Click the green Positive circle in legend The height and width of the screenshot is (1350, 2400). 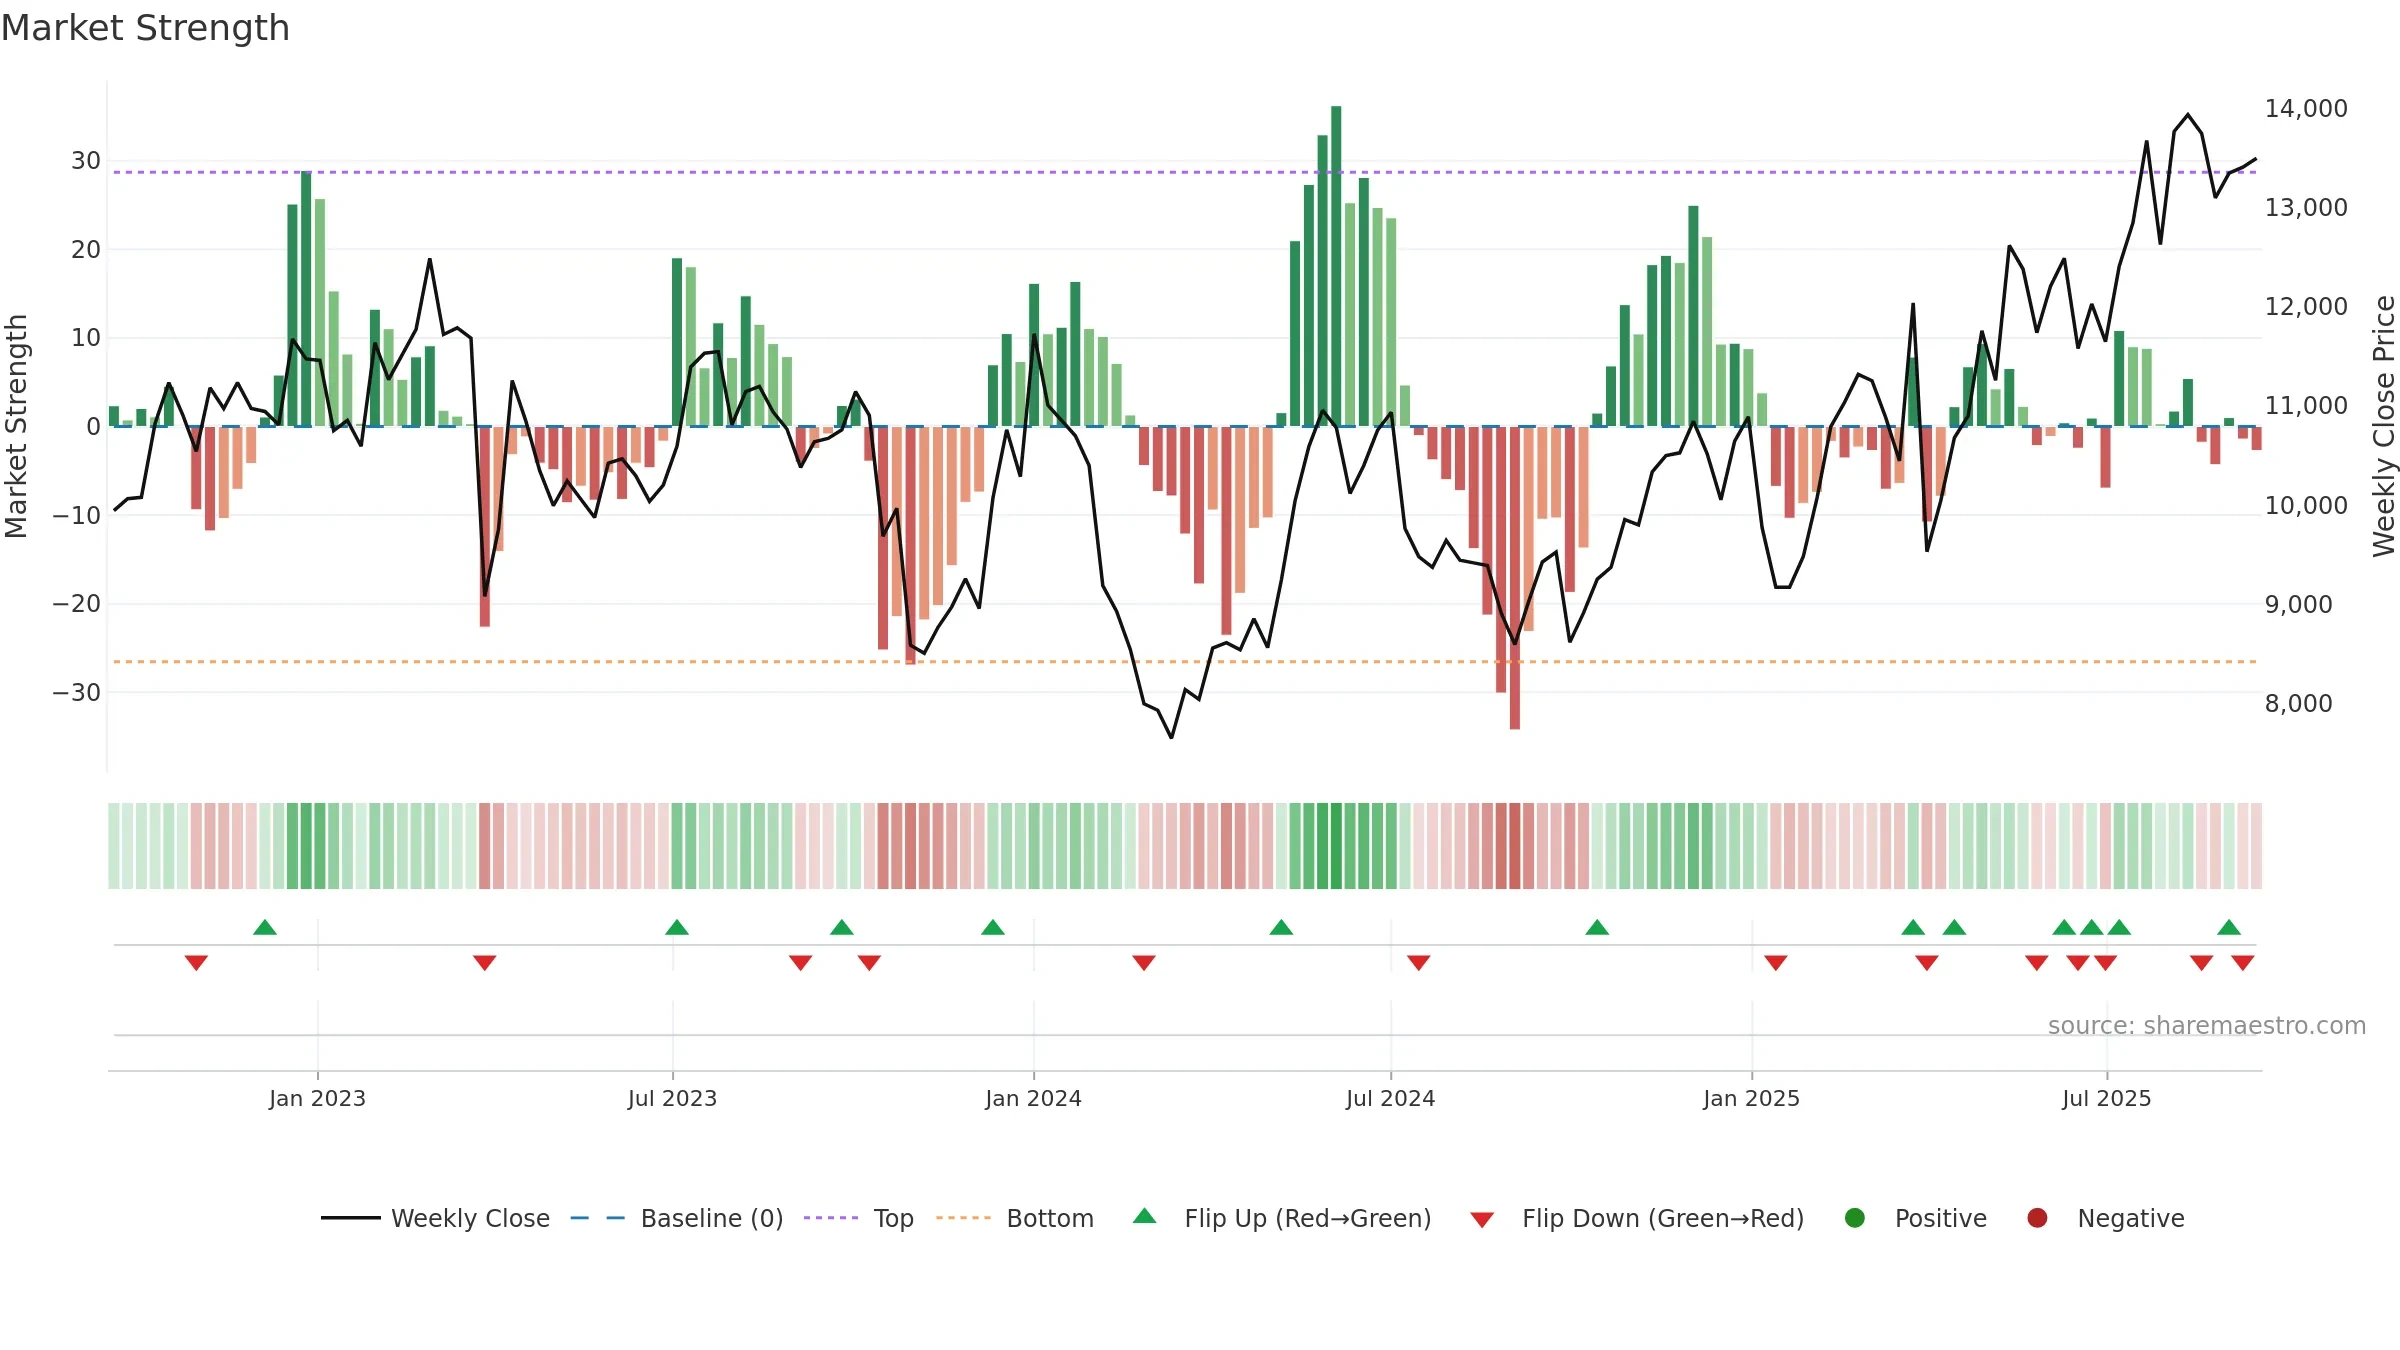(1855, 1218)
